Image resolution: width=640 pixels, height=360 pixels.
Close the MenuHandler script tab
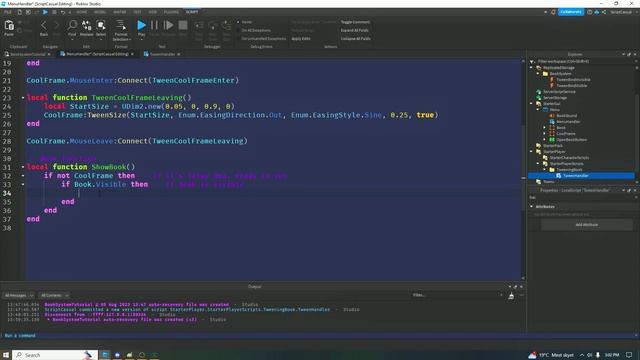click(132, 54)
